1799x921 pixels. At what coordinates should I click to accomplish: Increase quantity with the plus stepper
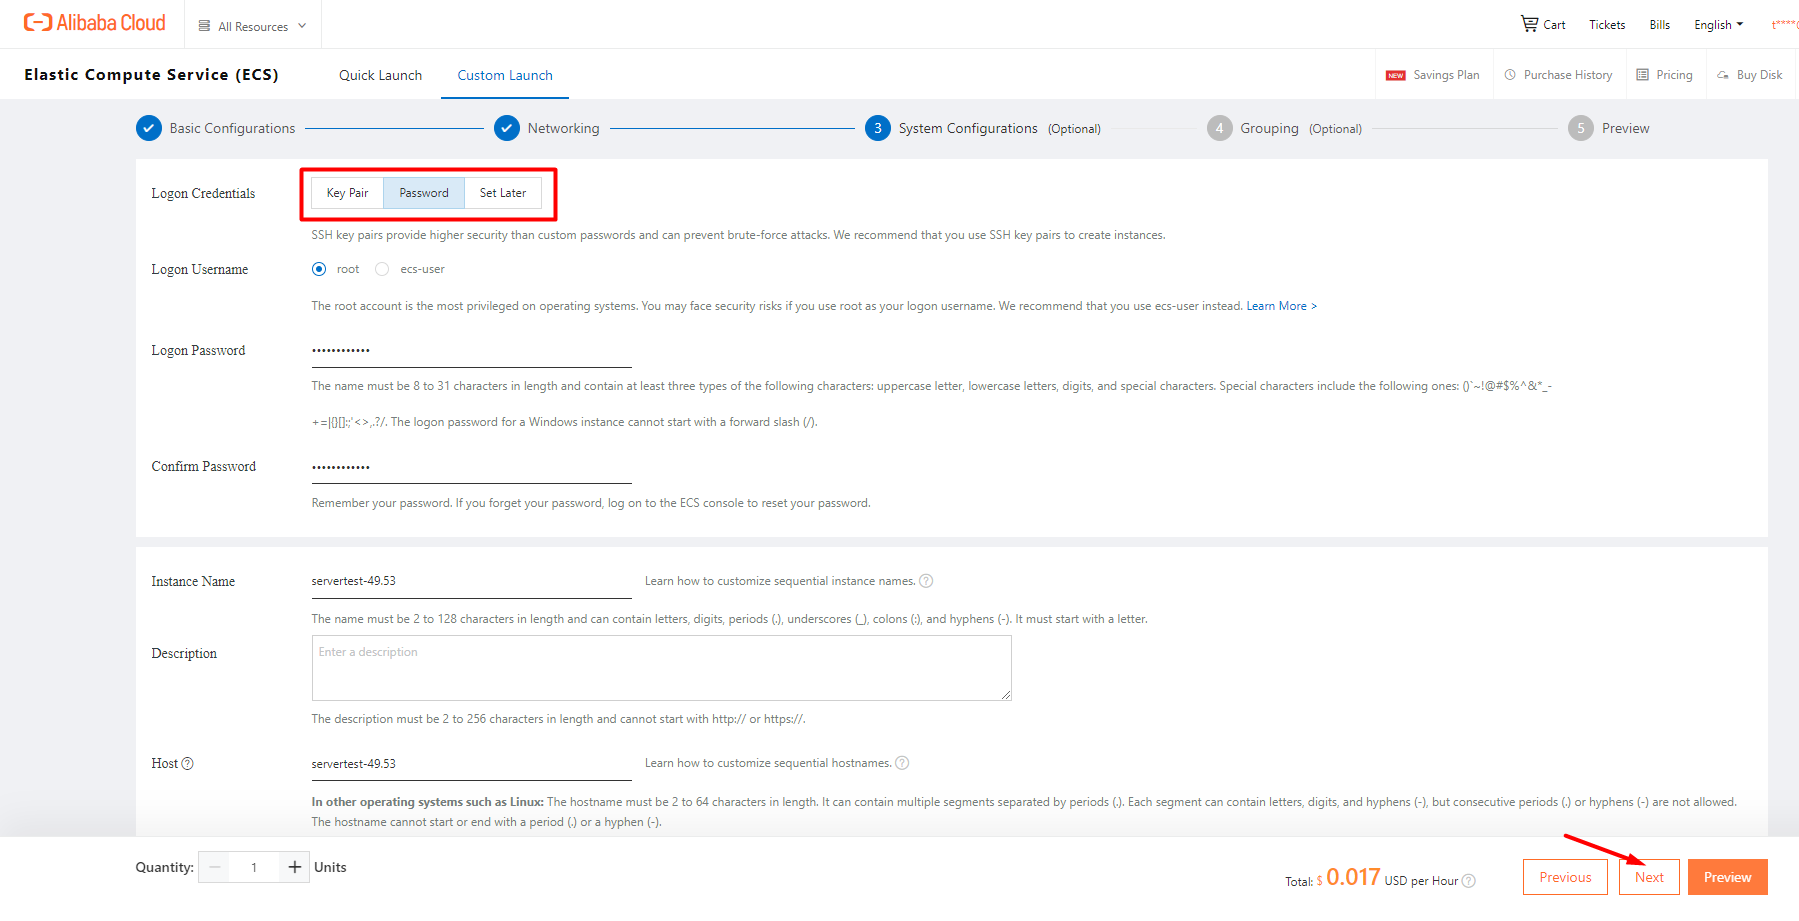click(294, 866)
